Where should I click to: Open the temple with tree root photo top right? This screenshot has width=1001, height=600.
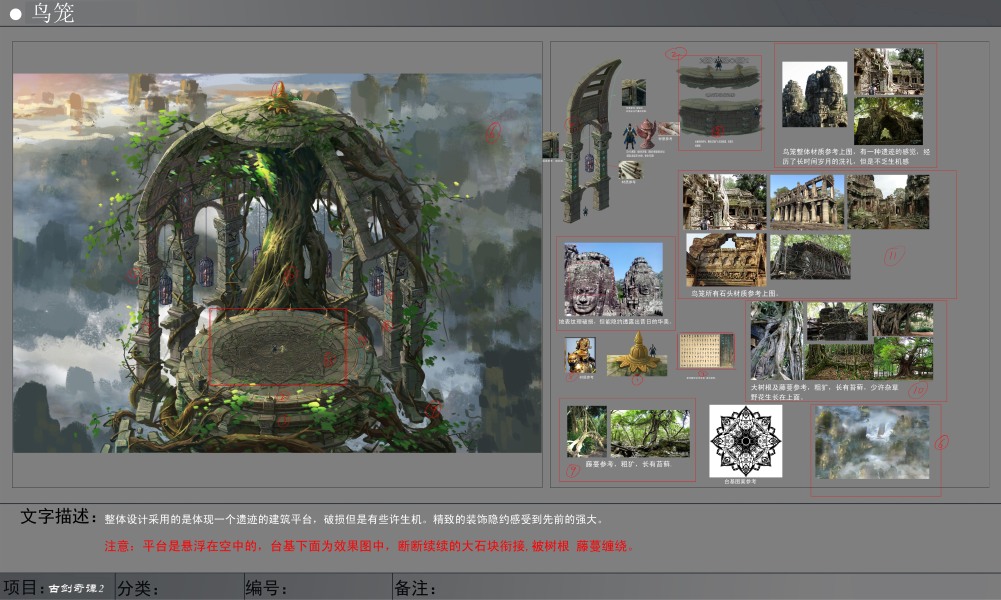889,71
